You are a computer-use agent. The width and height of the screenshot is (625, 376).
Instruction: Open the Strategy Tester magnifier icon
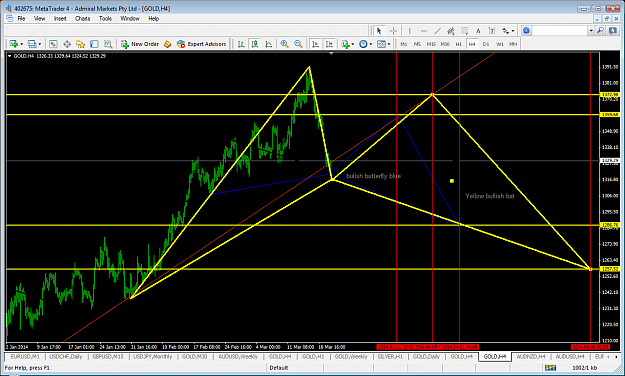[x=108, y=44]
